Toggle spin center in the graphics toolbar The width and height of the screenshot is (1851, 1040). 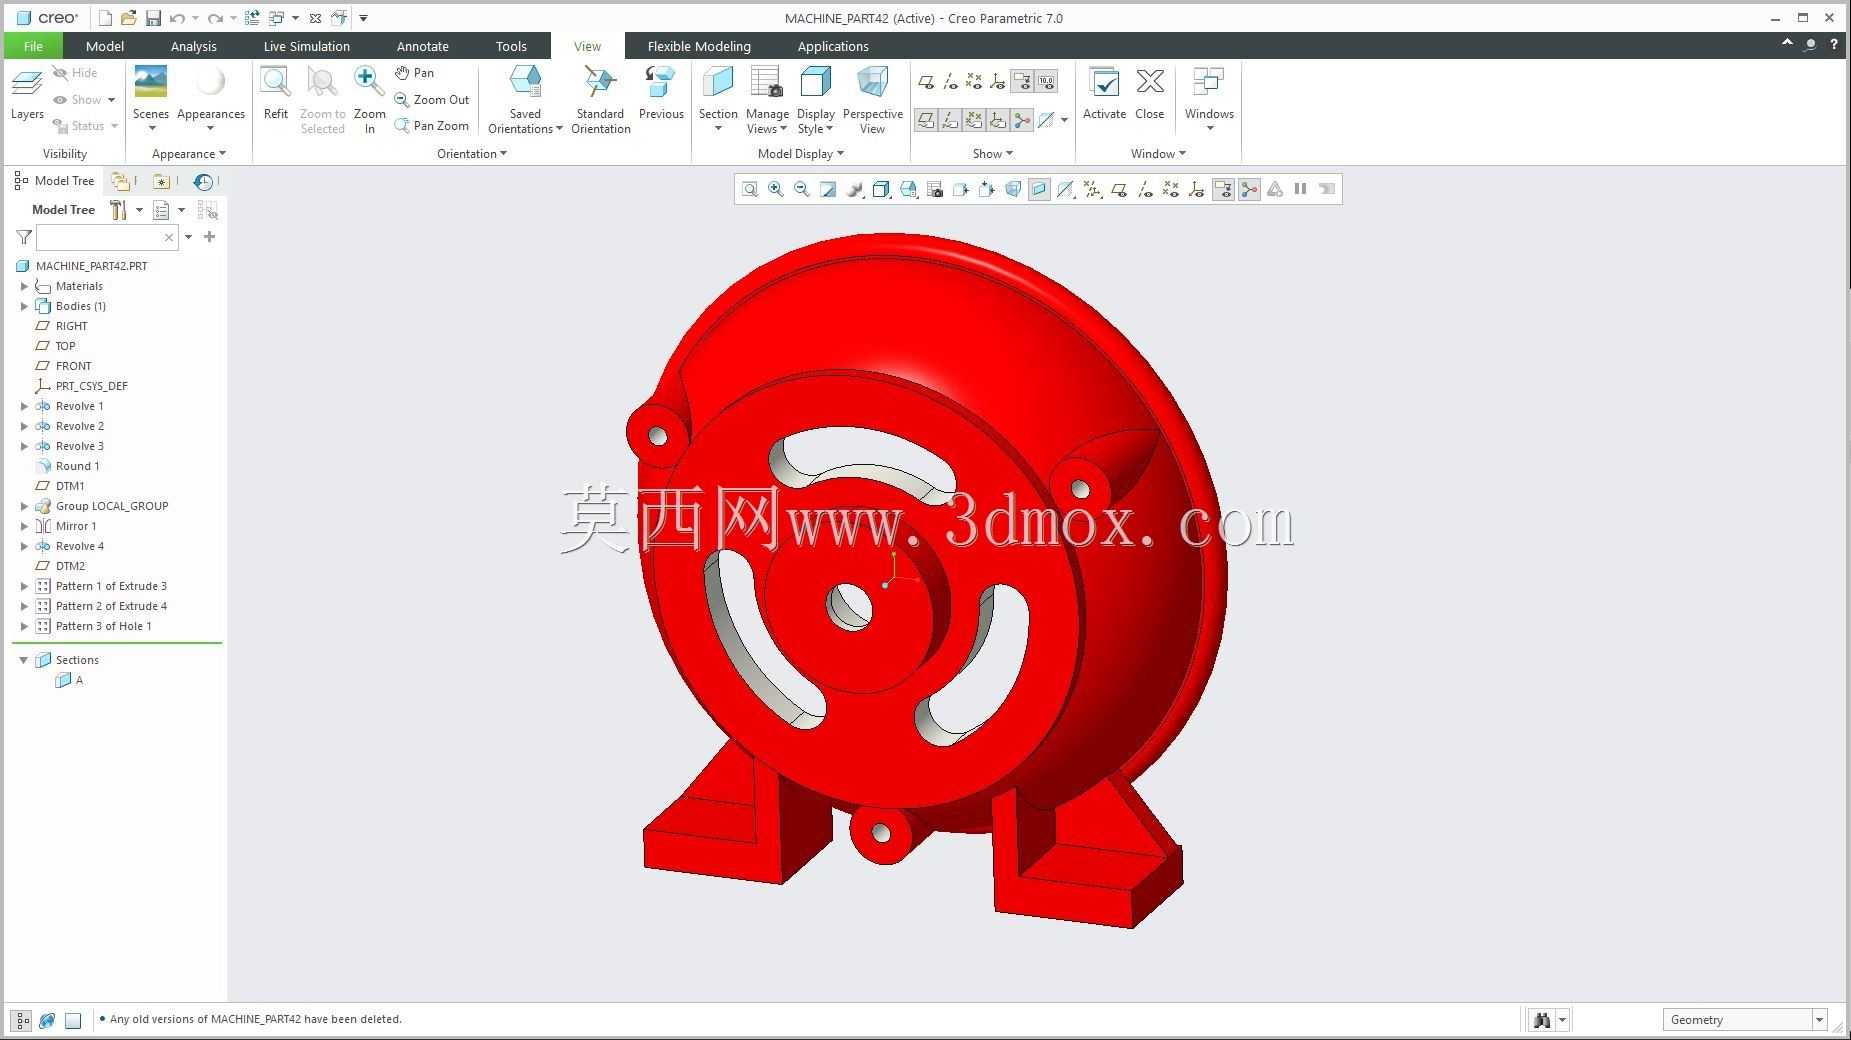tap(1249, 189)
